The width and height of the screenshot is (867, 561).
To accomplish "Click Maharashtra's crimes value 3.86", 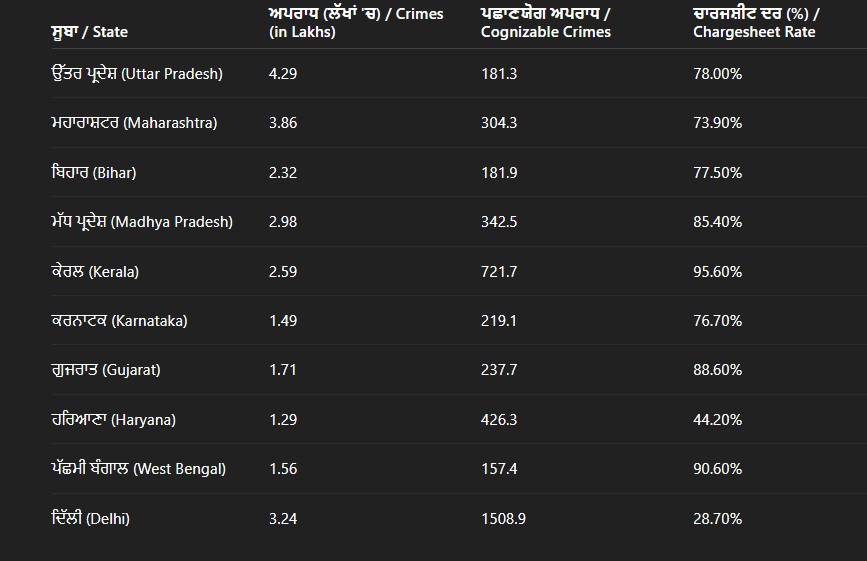I will (x=283, y=123).
